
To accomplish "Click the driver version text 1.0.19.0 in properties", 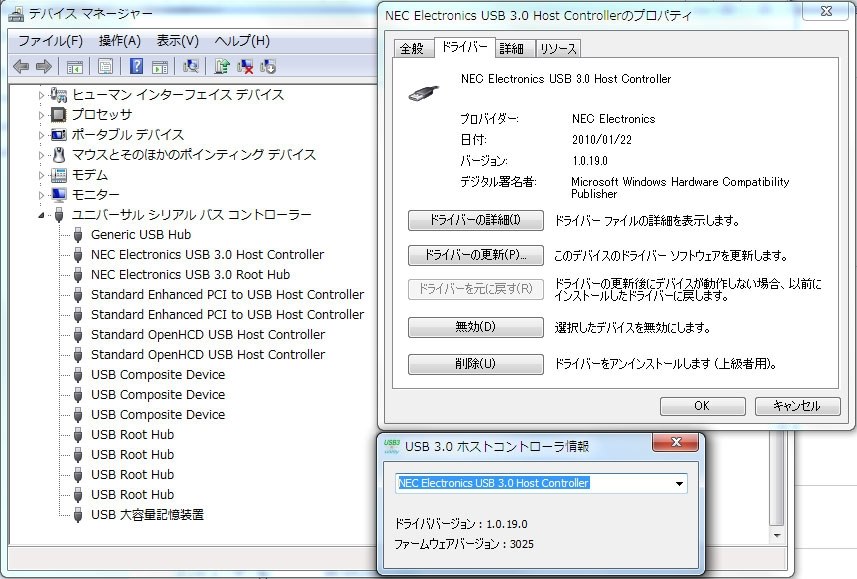I will (590, 161).
